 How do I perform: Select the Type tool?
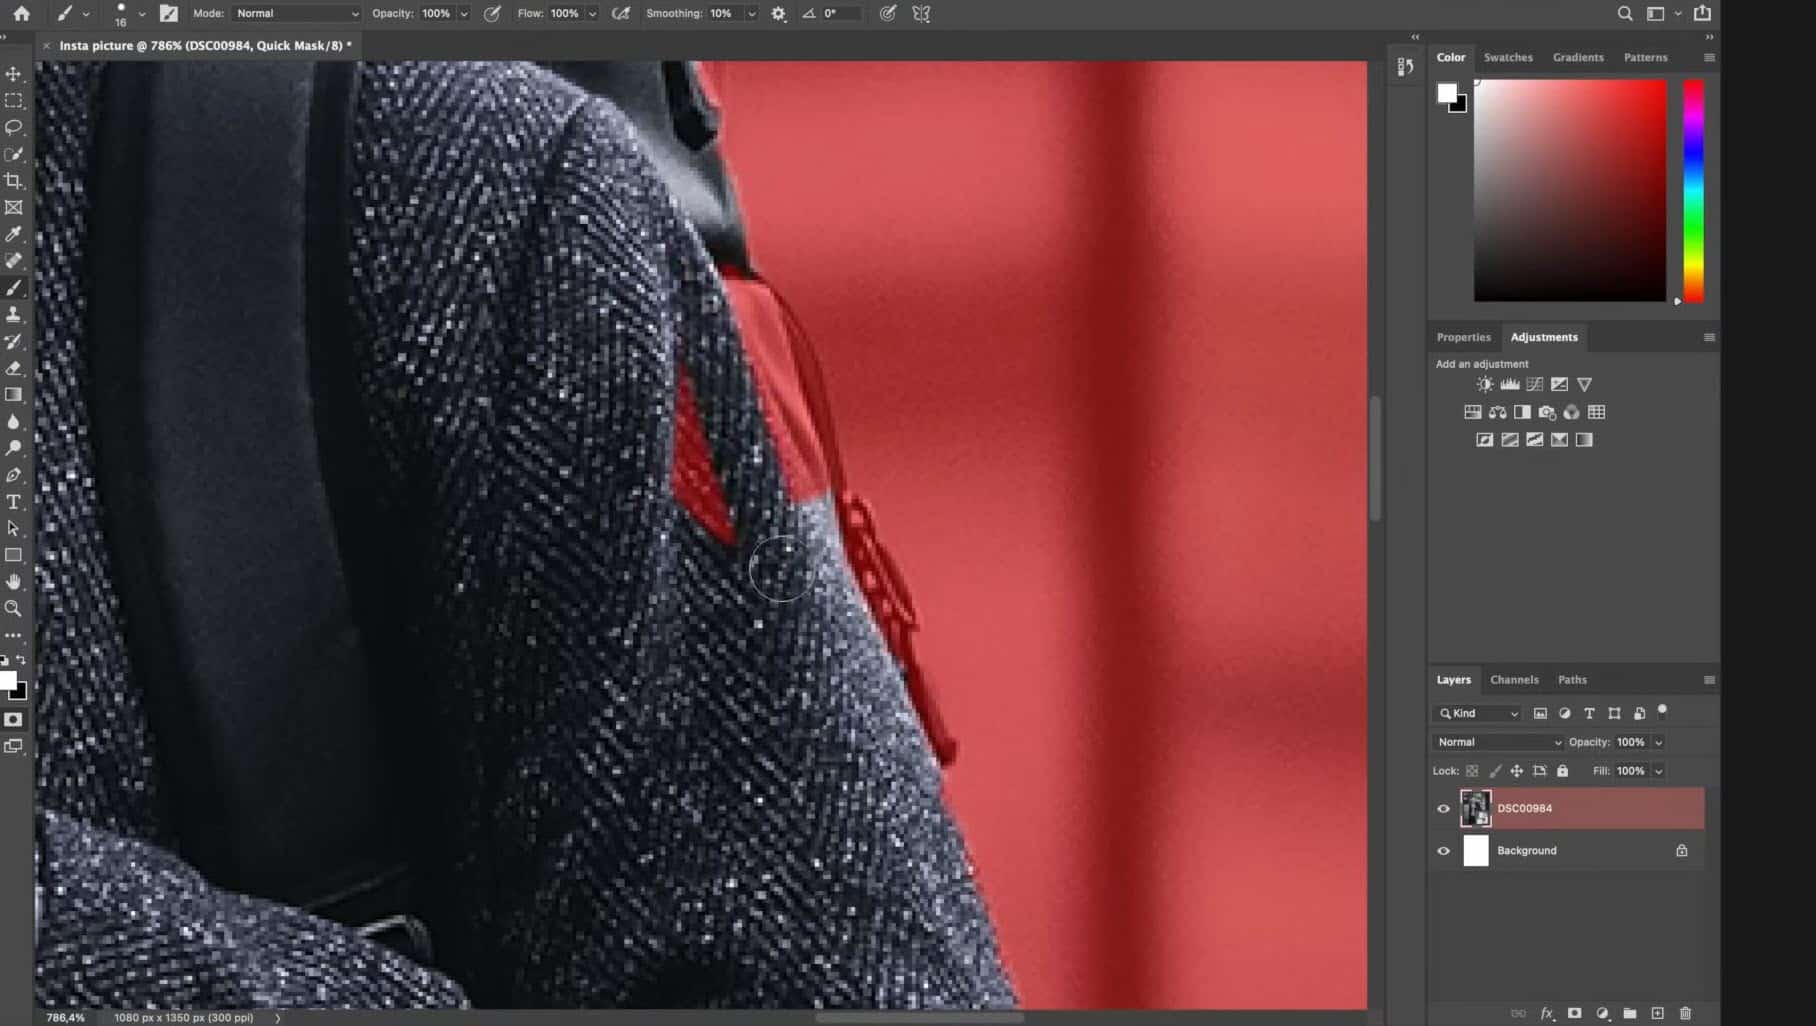tap(13, 501)
